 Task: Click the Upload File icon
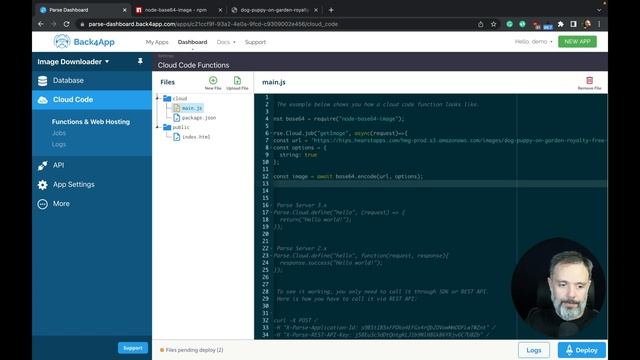[237, 80]
